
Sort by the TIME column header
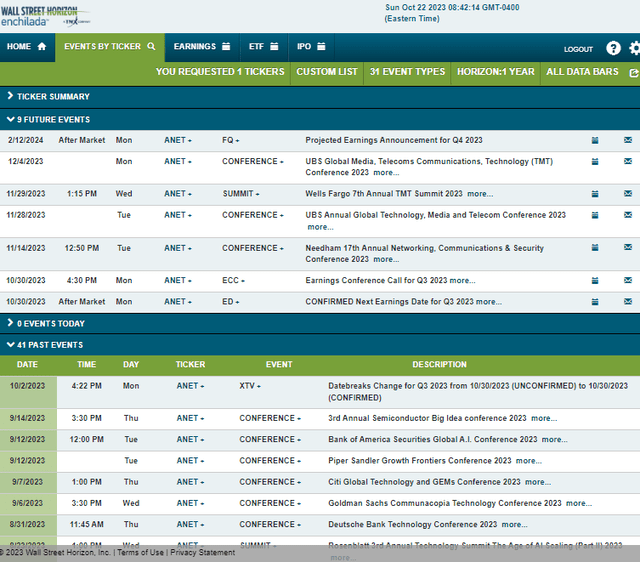(x=87, y=364)
